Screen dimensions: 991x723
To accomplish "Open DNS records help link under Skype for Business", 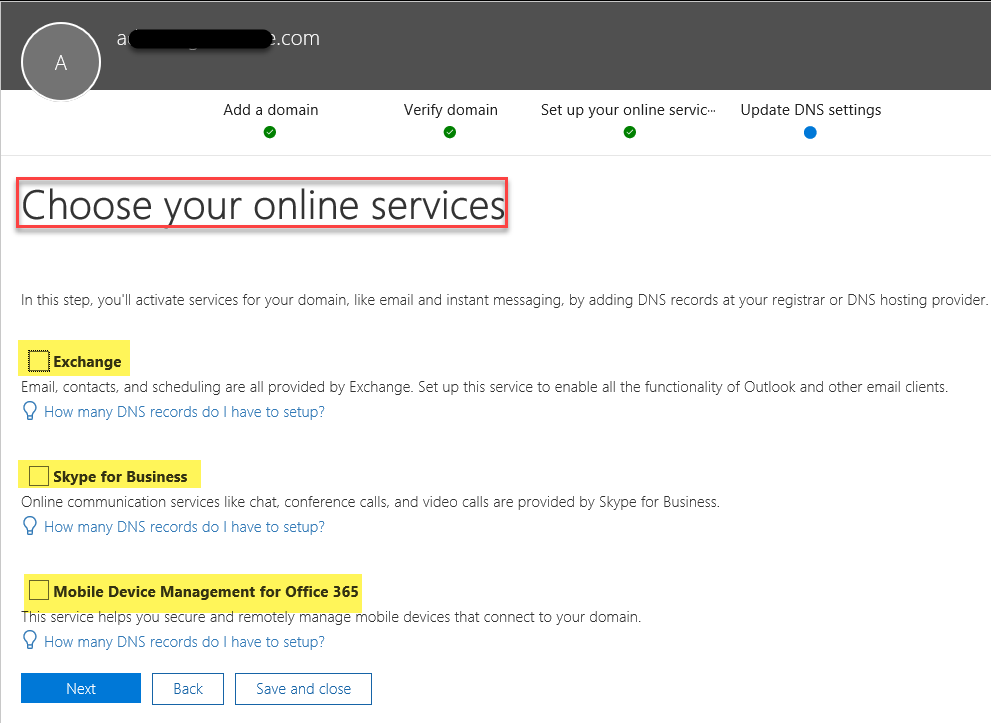I will pos(184,527).
